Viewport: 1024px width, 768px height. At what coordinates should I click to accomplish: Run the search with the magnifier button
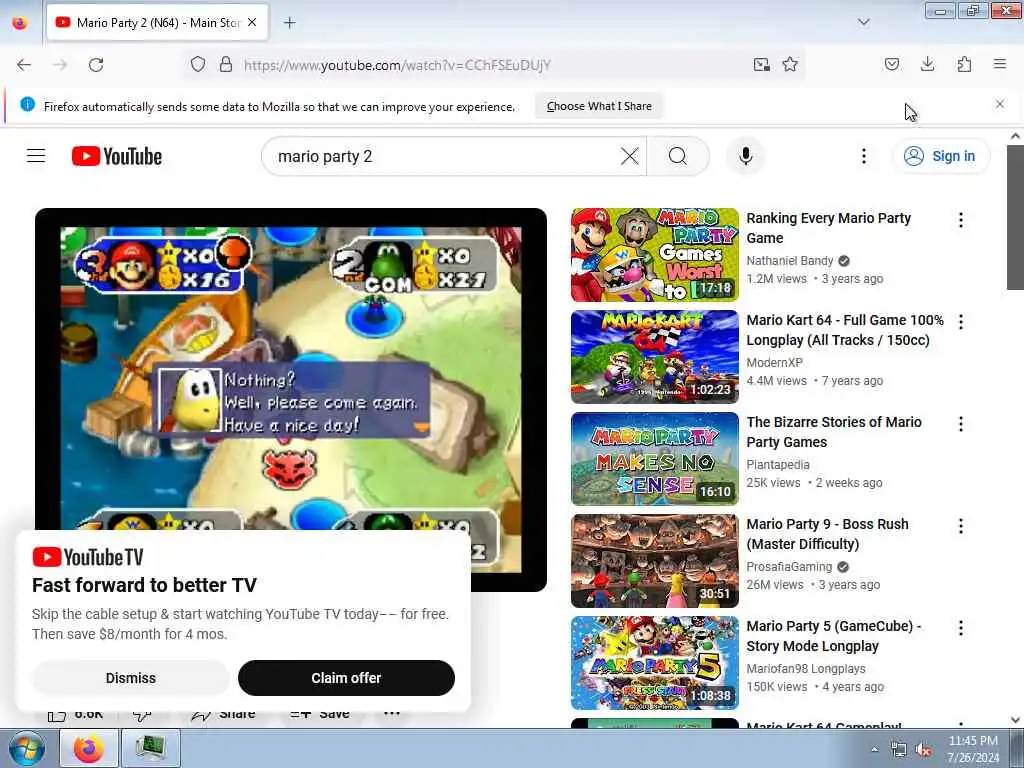678,156
